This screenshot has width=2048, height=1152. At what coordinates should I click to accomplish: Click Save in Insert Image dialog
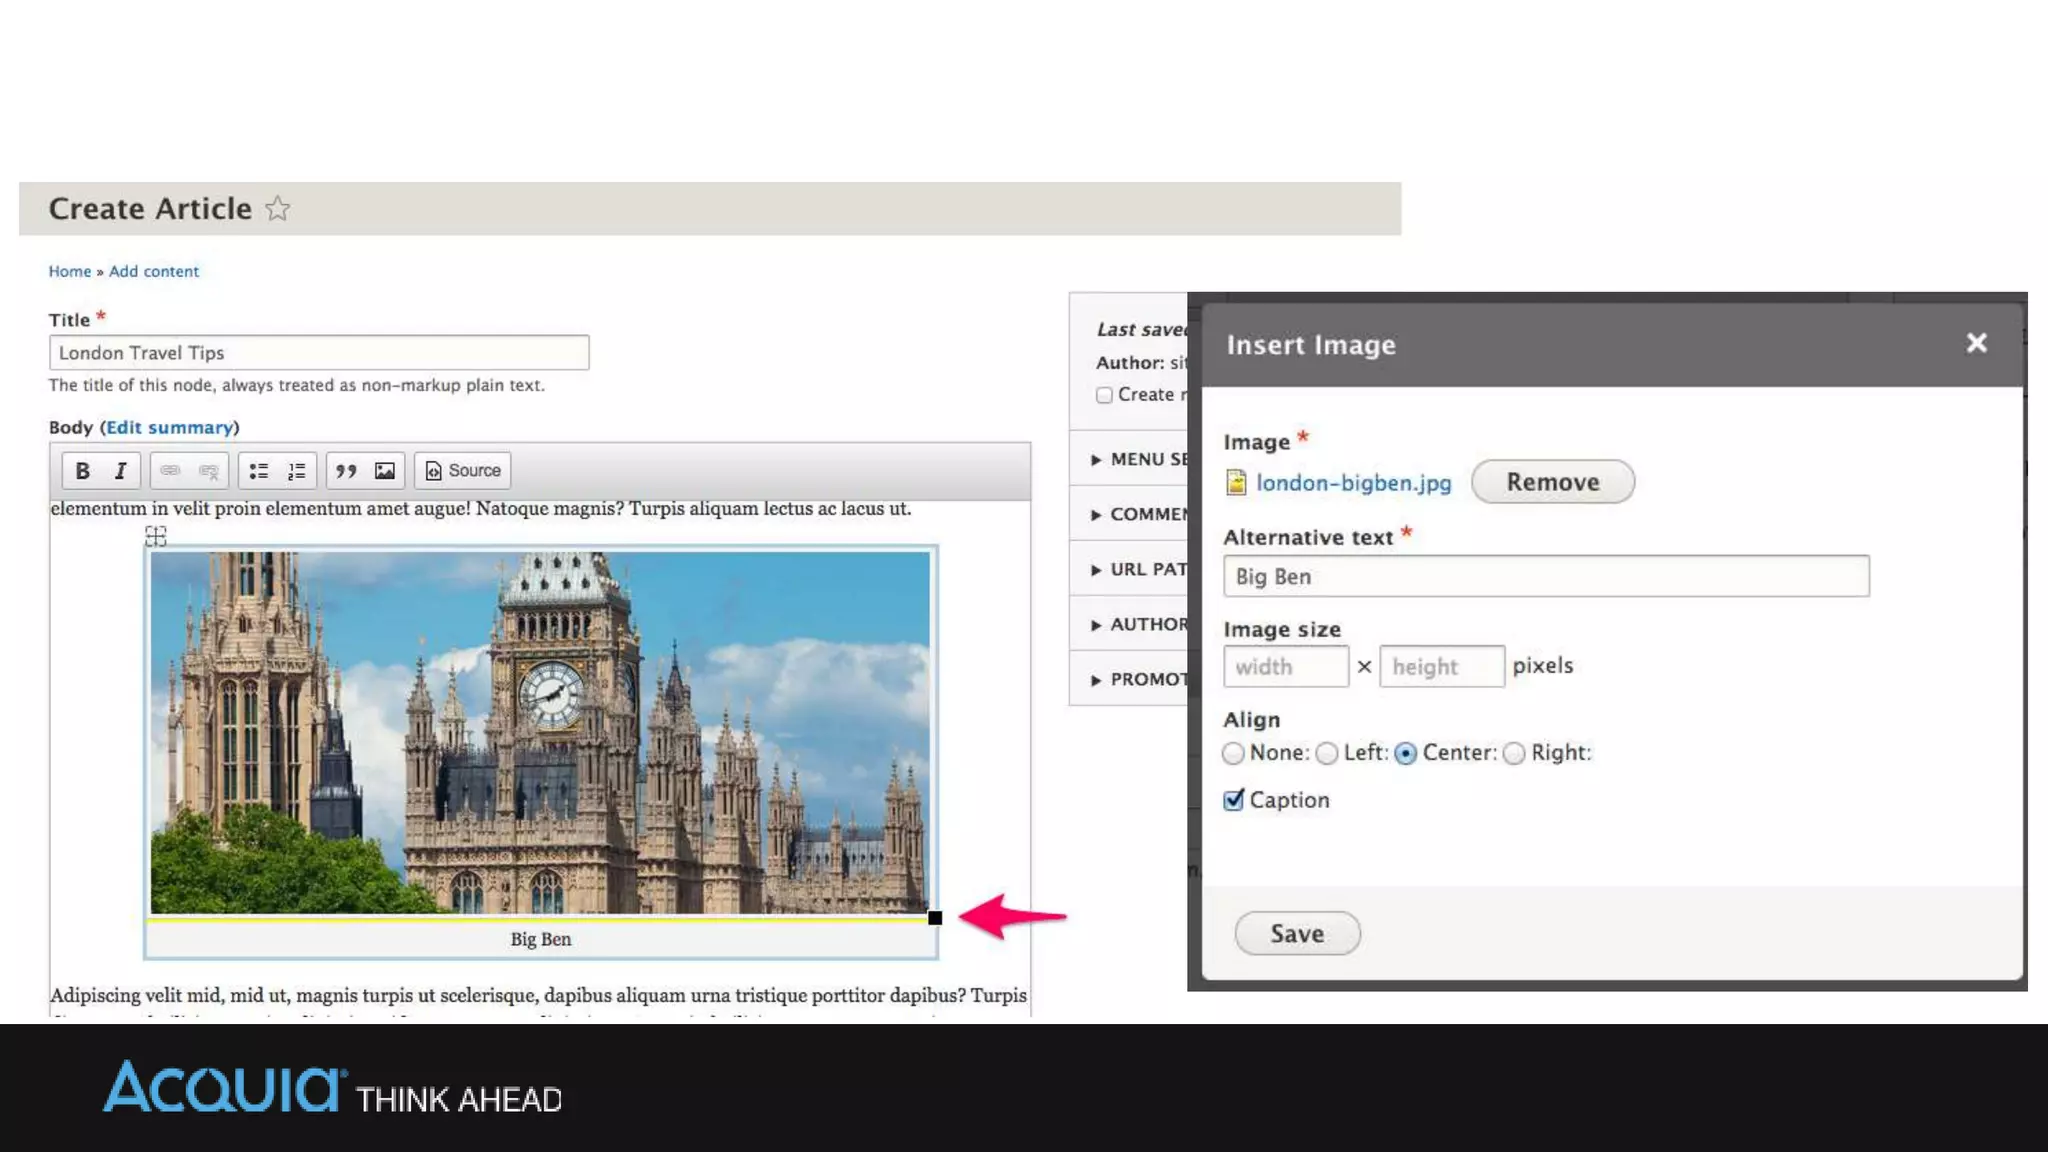tap(1297, 933)
